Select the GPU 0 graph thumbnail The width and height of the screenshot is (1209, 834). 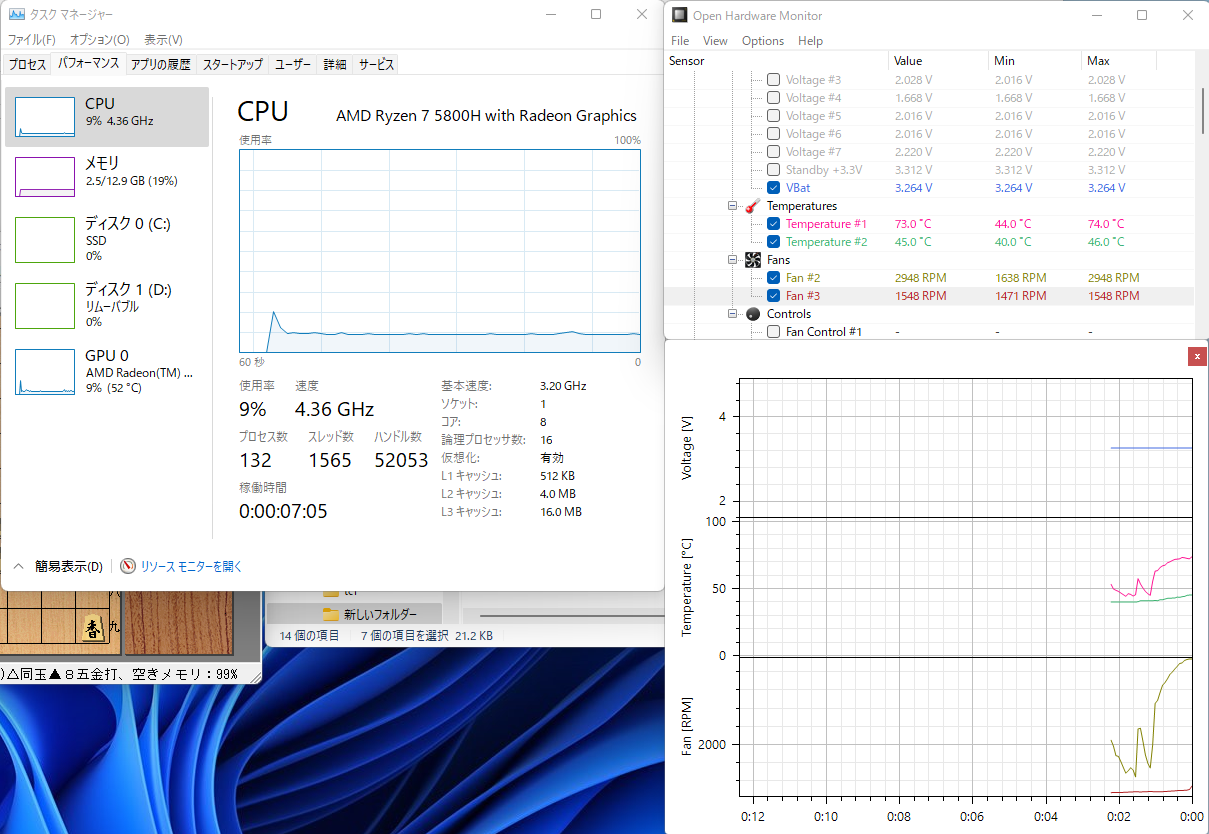[45, 370]
